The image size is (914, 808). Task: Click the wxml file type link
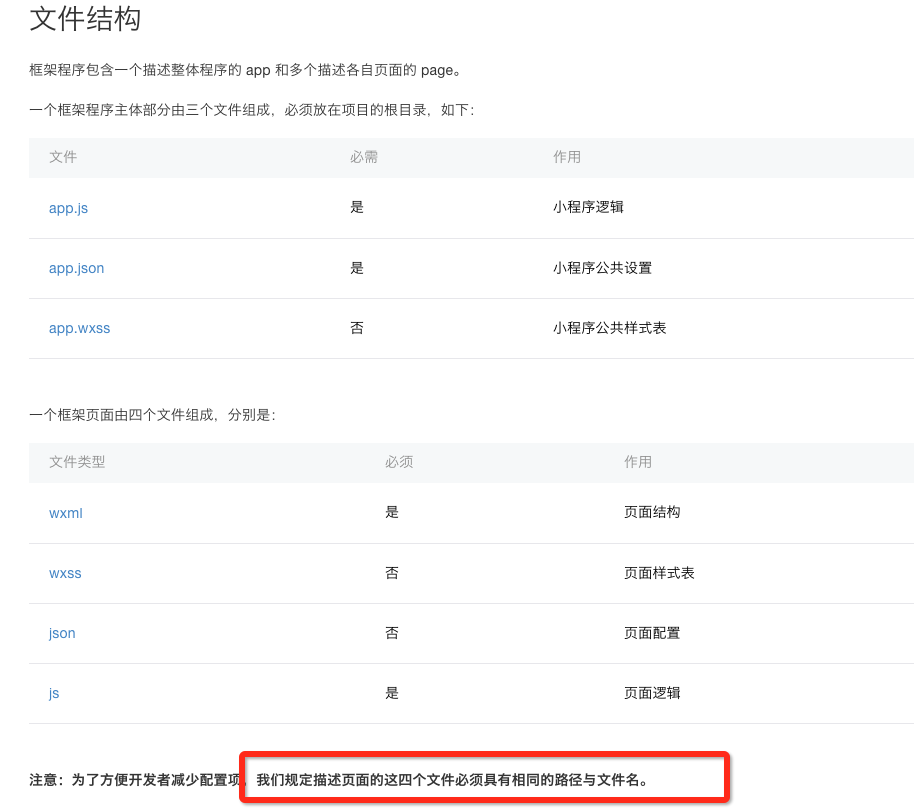click(66, 513)
